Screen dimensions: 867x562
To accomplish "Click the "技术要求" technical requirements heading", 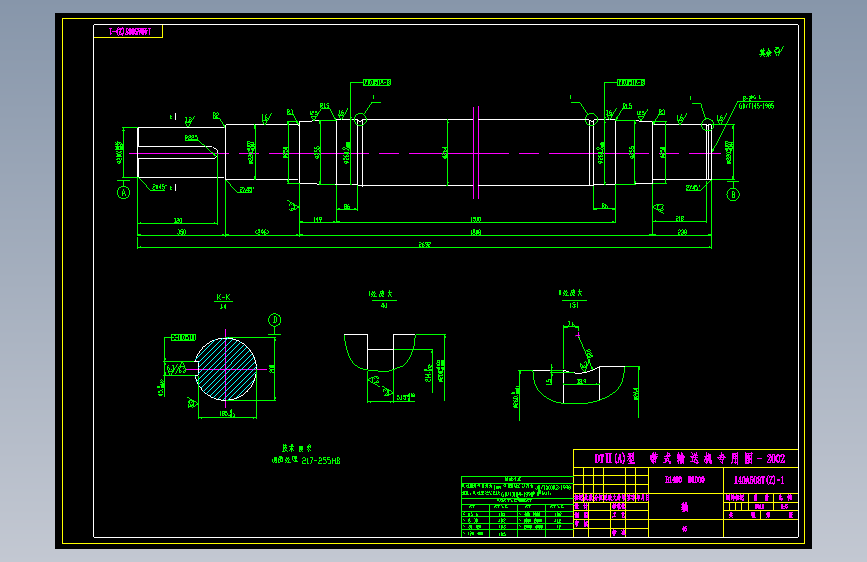I will tap(297, 448).
